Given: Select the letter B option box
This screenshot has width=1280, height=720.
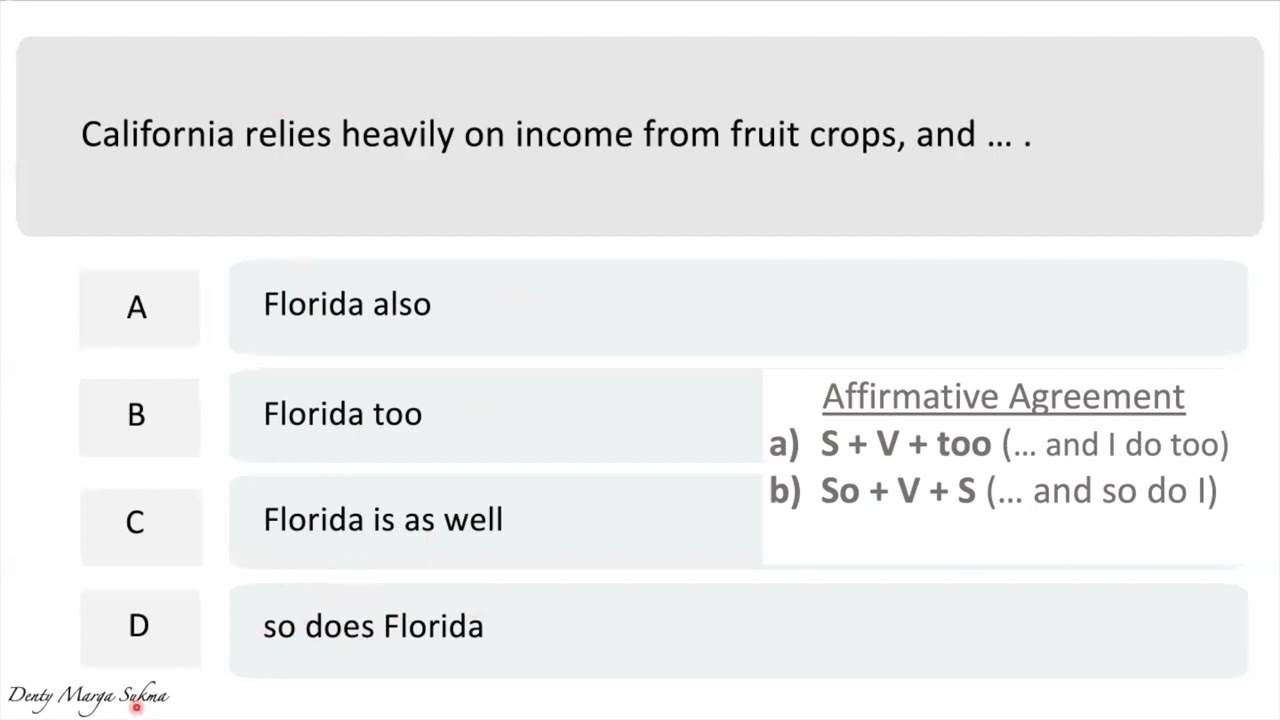Looking at the screenshot, I should (x=138, y=415).
